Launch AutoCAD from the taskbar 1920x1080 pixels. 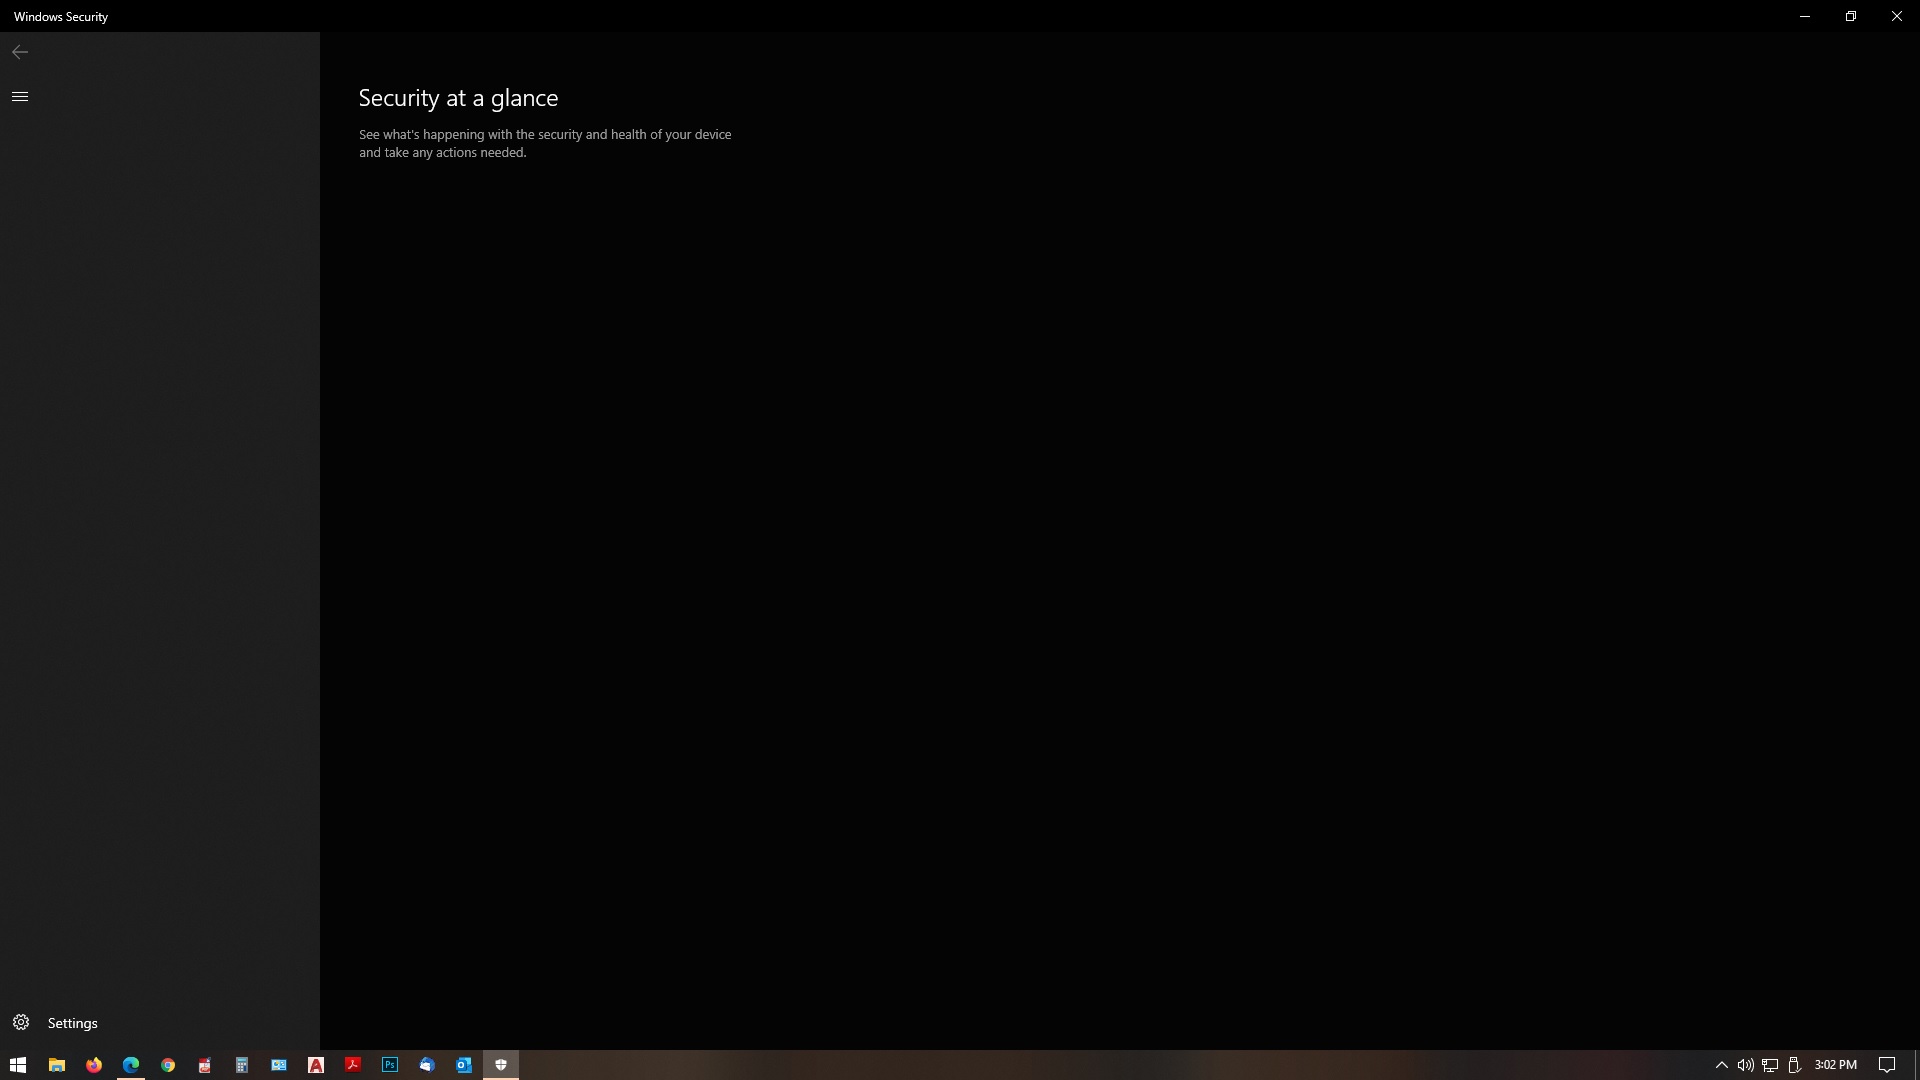point(316,1065)
